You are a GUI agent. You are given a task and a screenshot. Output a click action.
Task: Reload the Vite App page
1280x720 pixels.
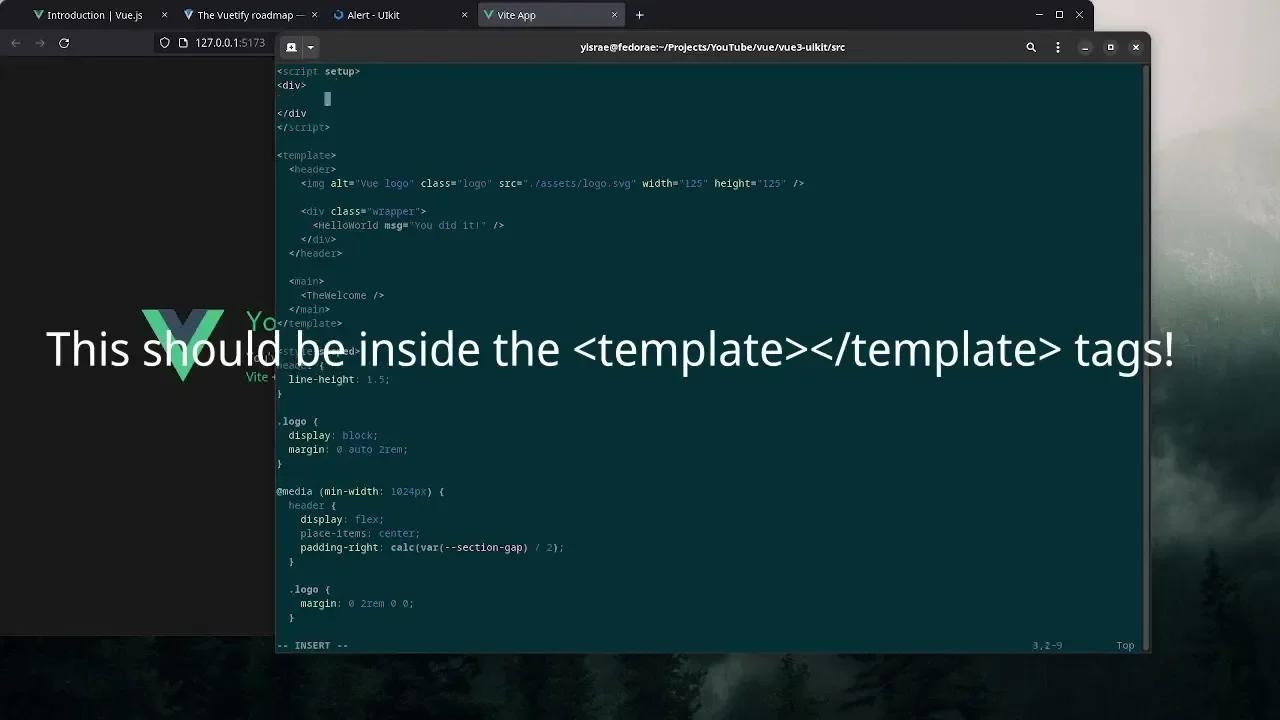tap(63, 43)
